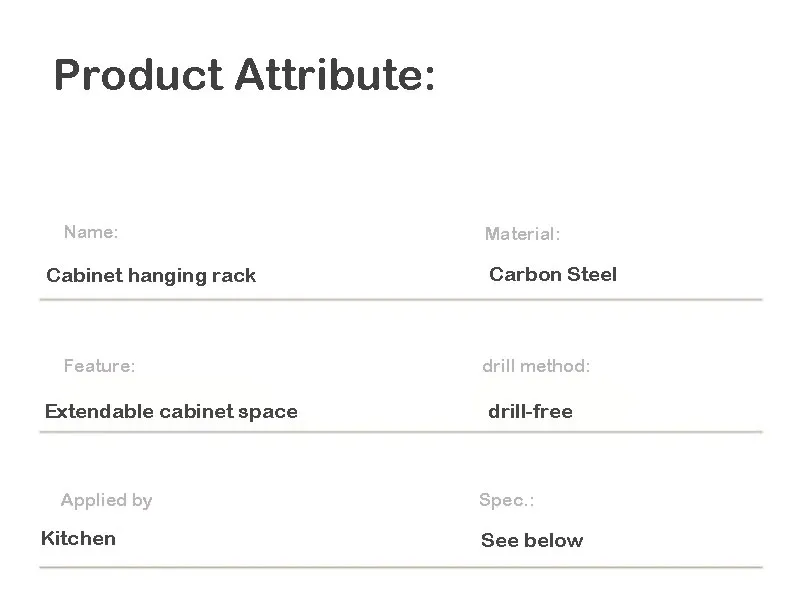The height and width of the screenshot is (592, 800).
Task: Click the "See below" spec text
Action: point(532,541)
